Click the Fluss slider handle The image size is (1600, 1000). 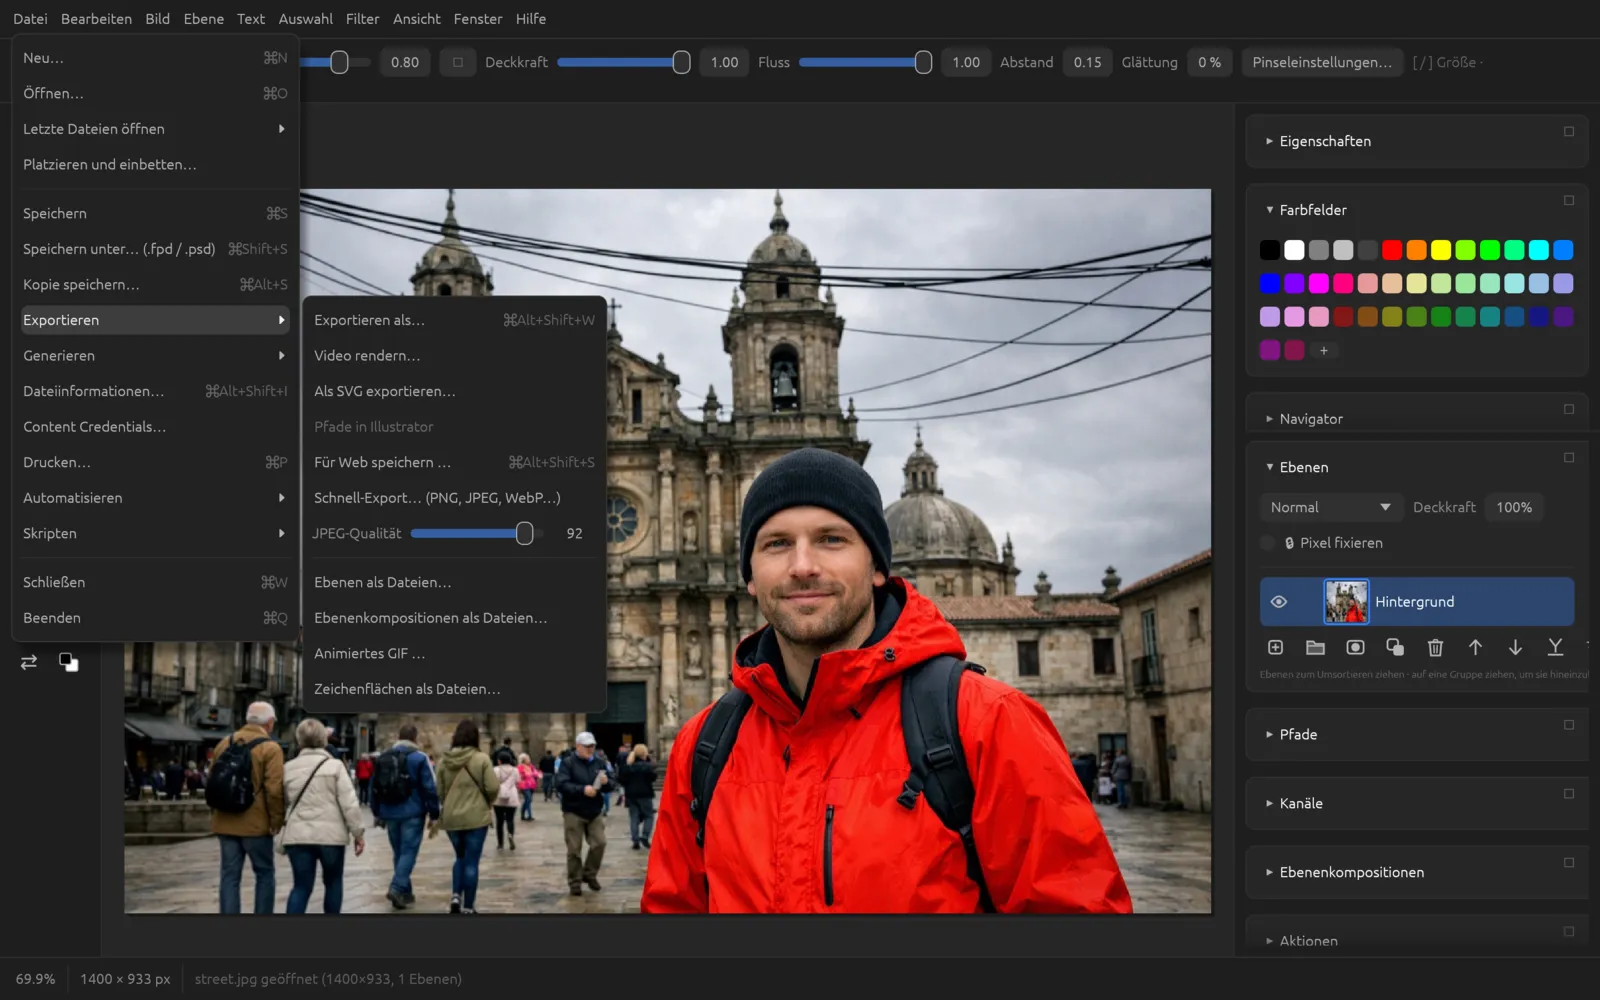(x=923, y=62)
